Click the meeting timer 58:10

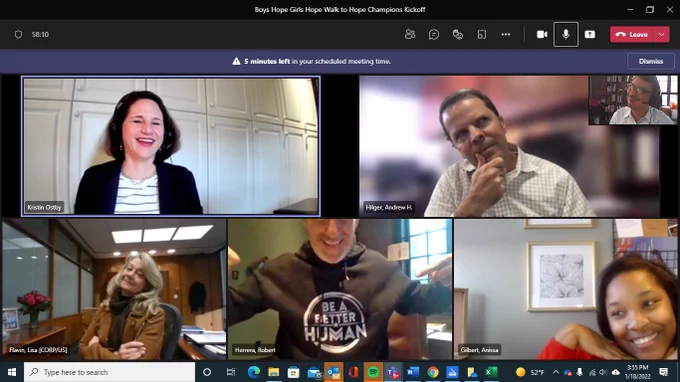pos(40,34)
